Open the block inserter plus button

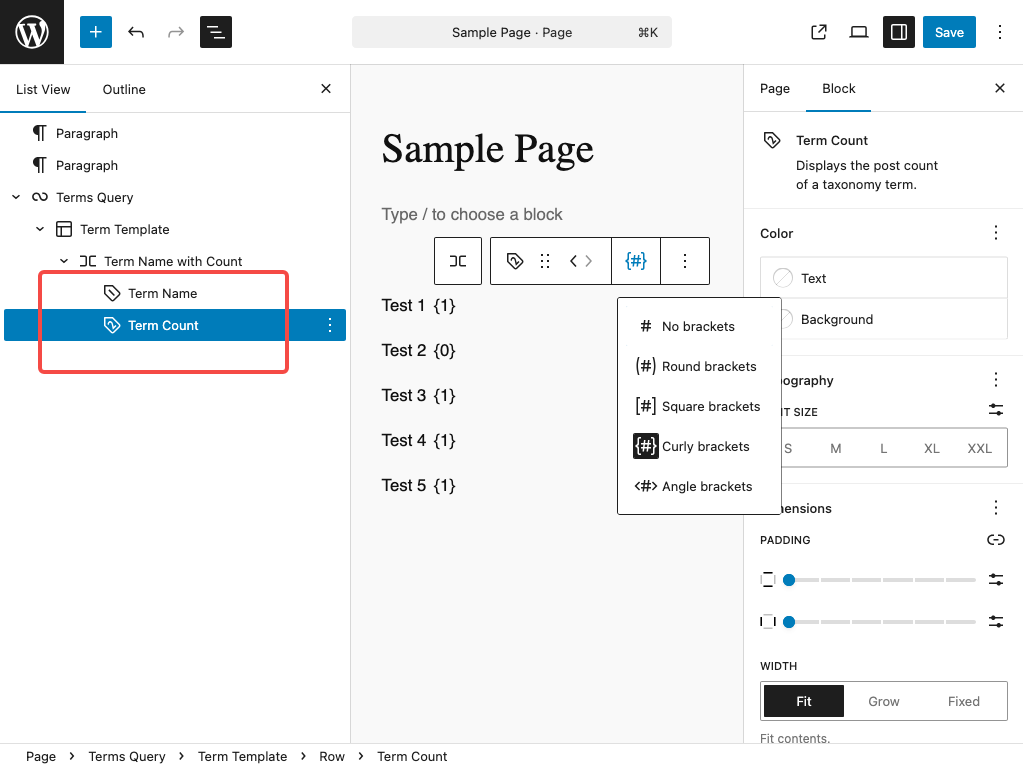[96, 32]
